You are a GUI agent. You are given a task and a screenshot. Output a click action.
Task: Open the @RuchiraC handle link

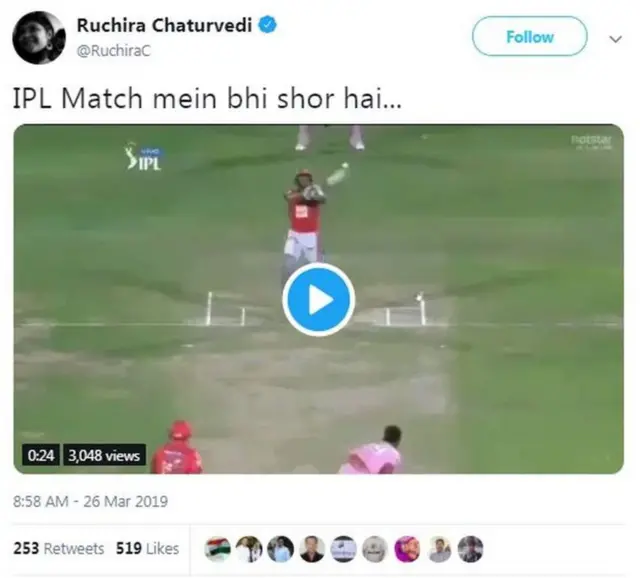coord(113,51)
